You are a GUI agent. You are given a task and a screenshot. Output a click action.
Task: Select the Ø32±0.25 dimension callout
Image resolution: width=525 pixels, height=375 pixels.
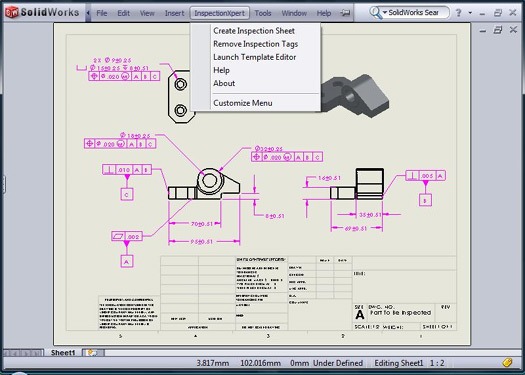tap(269, 148)
